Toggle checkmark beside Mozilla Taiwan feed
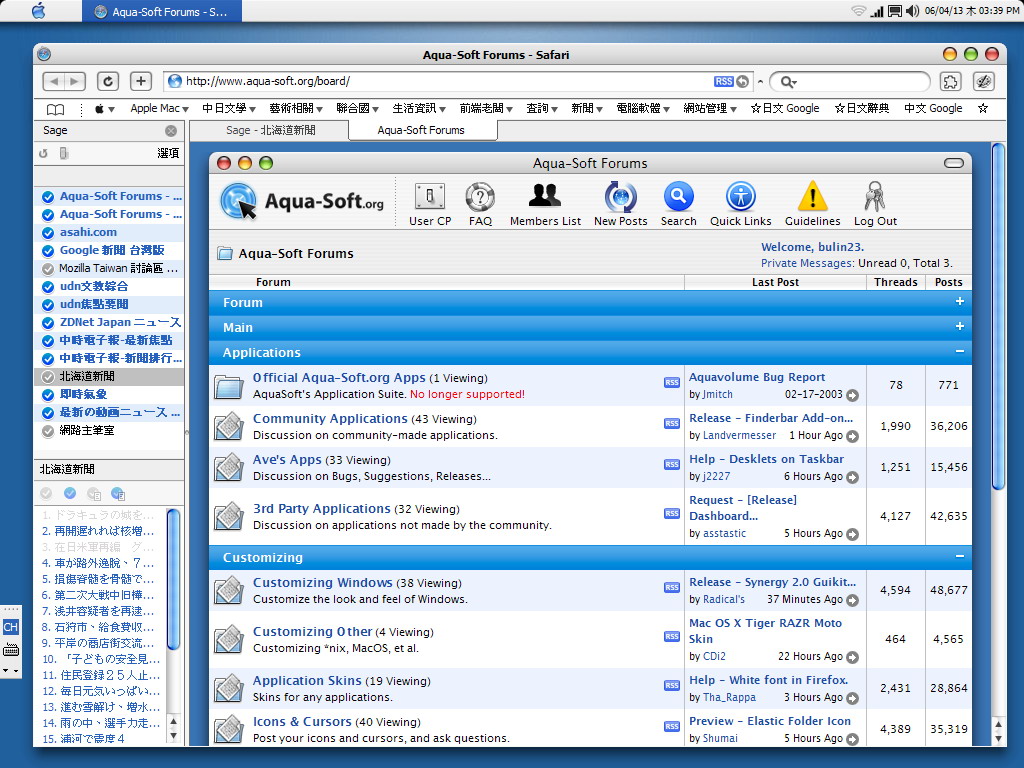1024x768 pixels. click(x=48, y=268)
